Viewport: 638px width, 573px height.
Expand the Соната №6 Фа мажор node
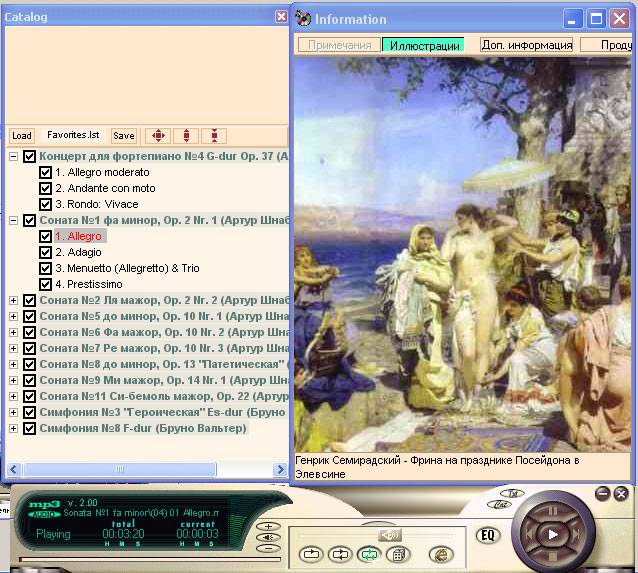point(13,332)
